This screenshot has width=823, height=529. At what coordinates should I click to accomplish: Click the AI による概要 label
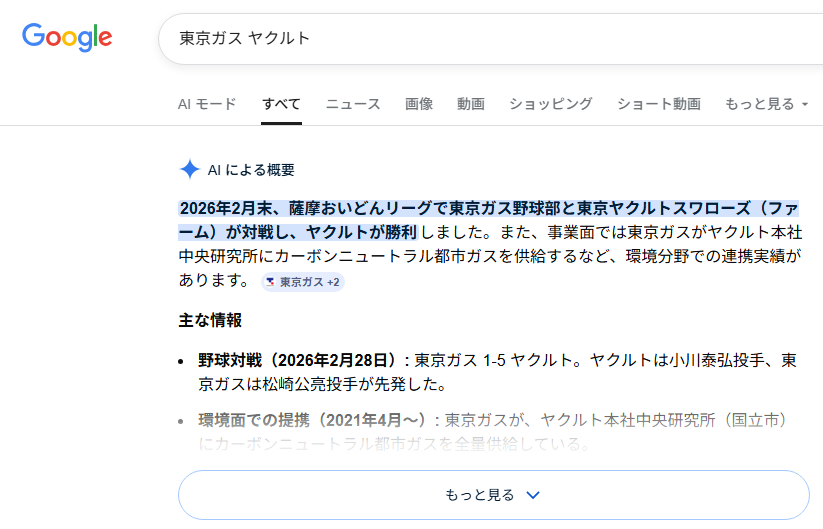tap(251, 170)
